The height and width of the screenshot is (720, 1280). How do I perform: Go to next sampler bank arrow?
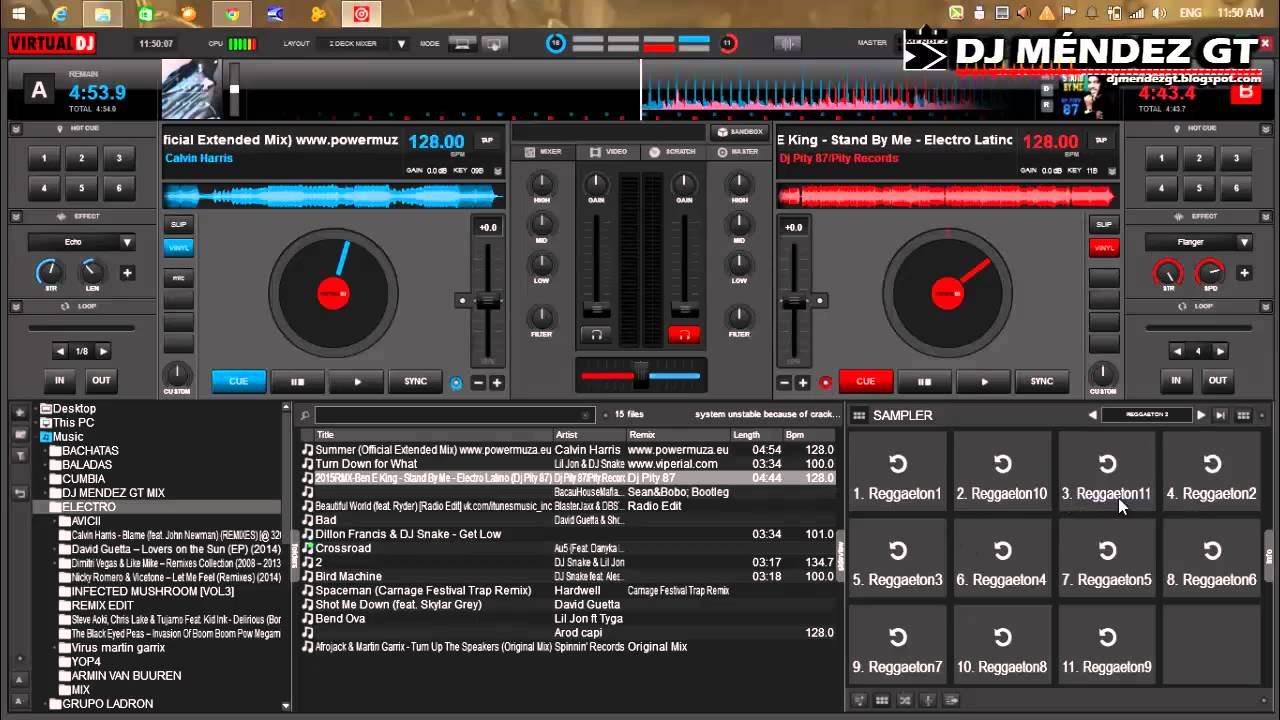(x=1201, y=415)
